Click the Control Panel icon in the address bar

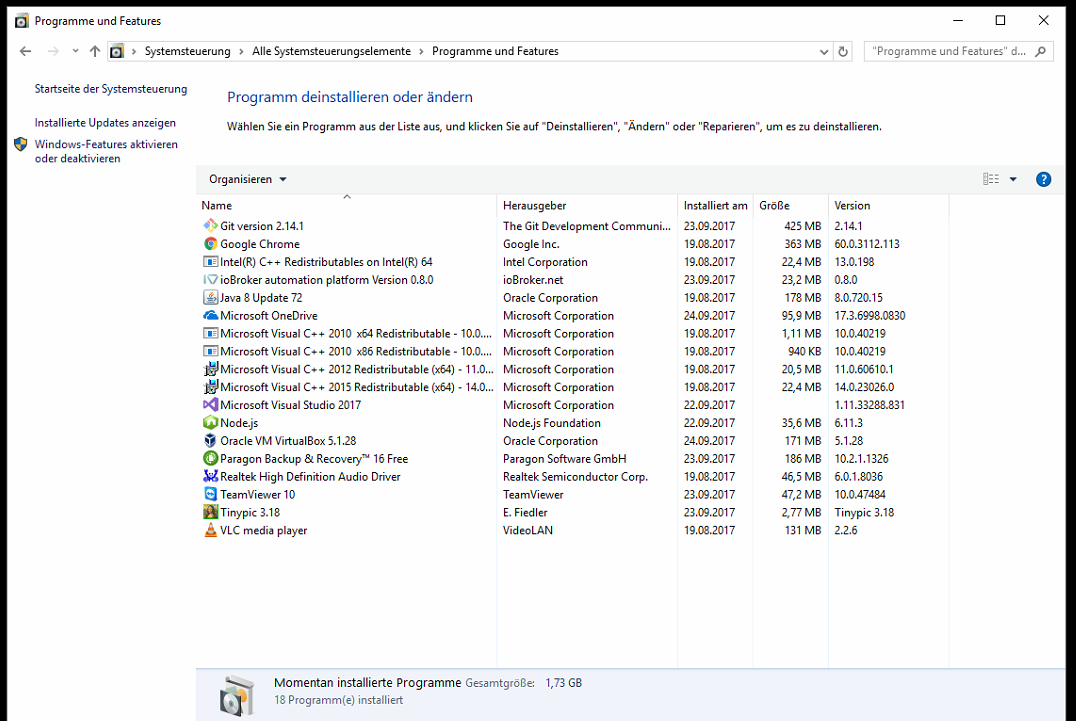coord(117,51)
